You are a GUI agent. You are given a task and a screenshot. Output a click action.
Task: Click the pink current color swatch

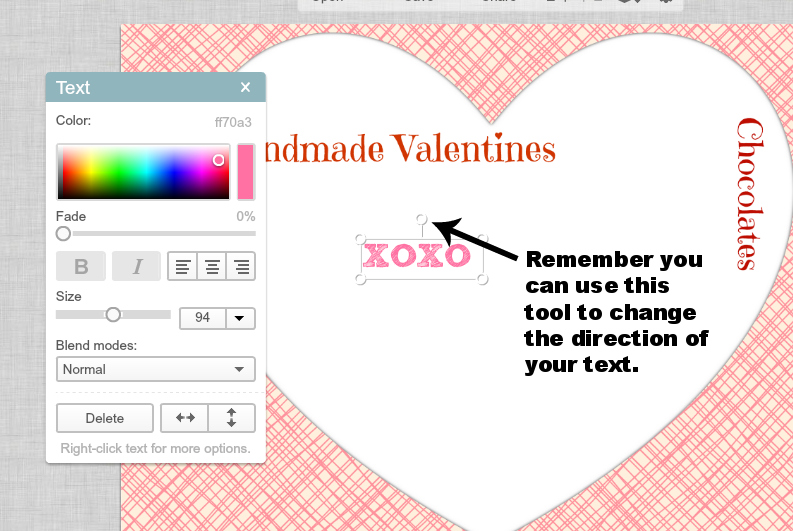pyautogui.click(x=245, y=172)
